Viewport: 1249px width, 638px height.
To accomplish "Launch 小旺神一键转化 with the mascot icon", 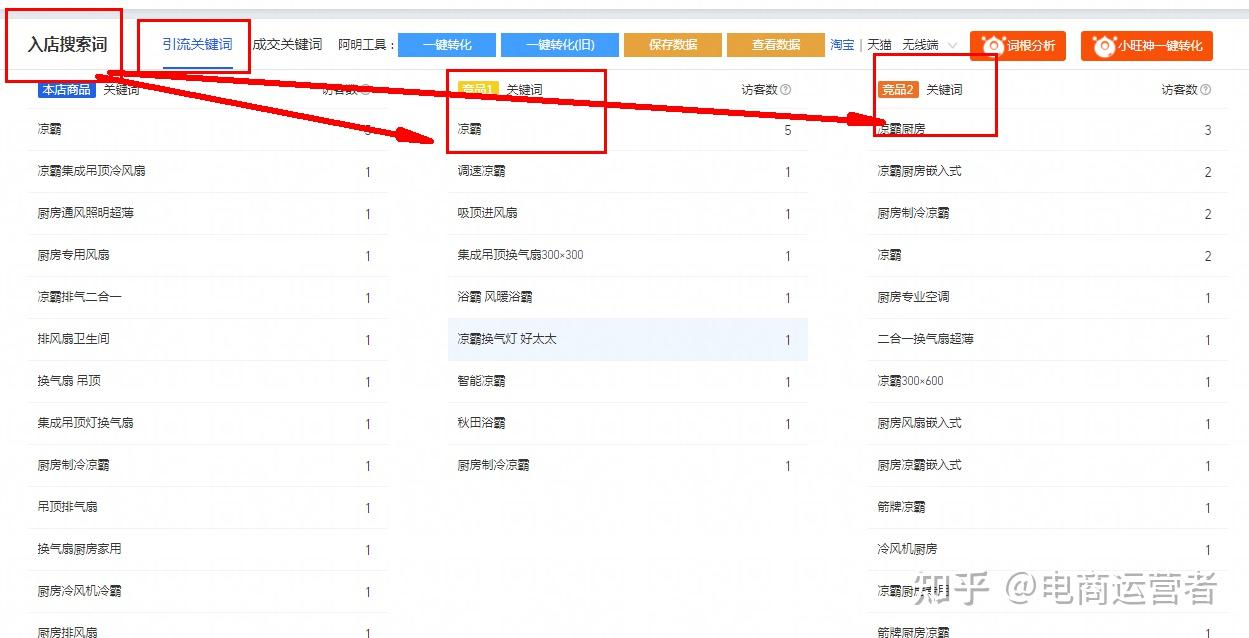I will point(1147,45).
